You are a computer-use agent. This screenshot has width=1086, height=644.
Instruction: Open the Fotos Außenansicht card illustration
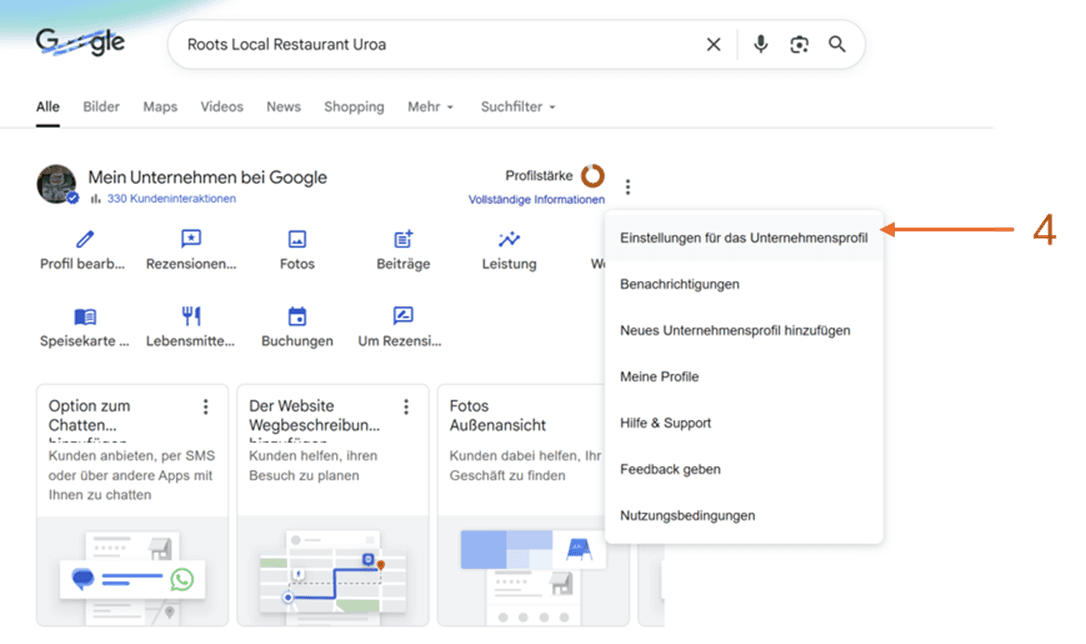(x=533, y=571)
